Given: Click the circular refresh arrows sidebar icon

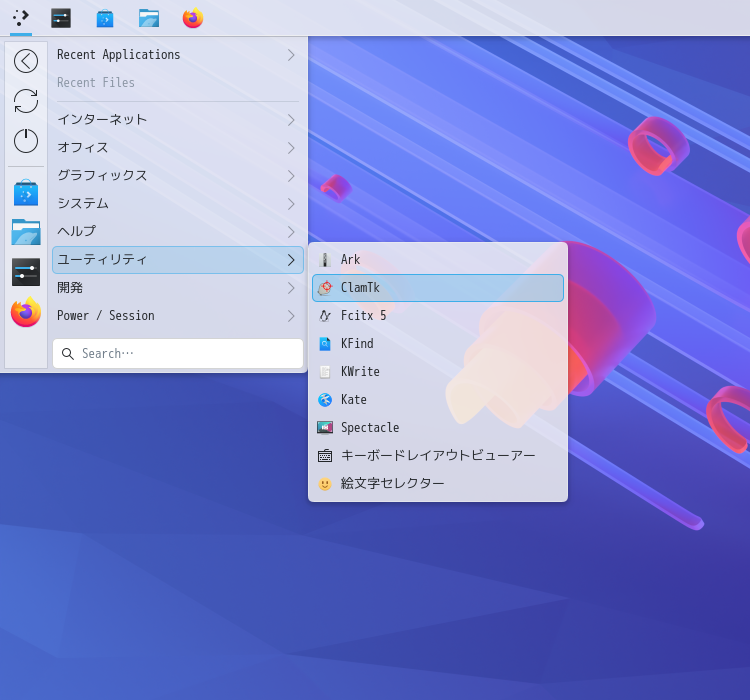Looking at the screenshot, I should [x=26, y=101].
